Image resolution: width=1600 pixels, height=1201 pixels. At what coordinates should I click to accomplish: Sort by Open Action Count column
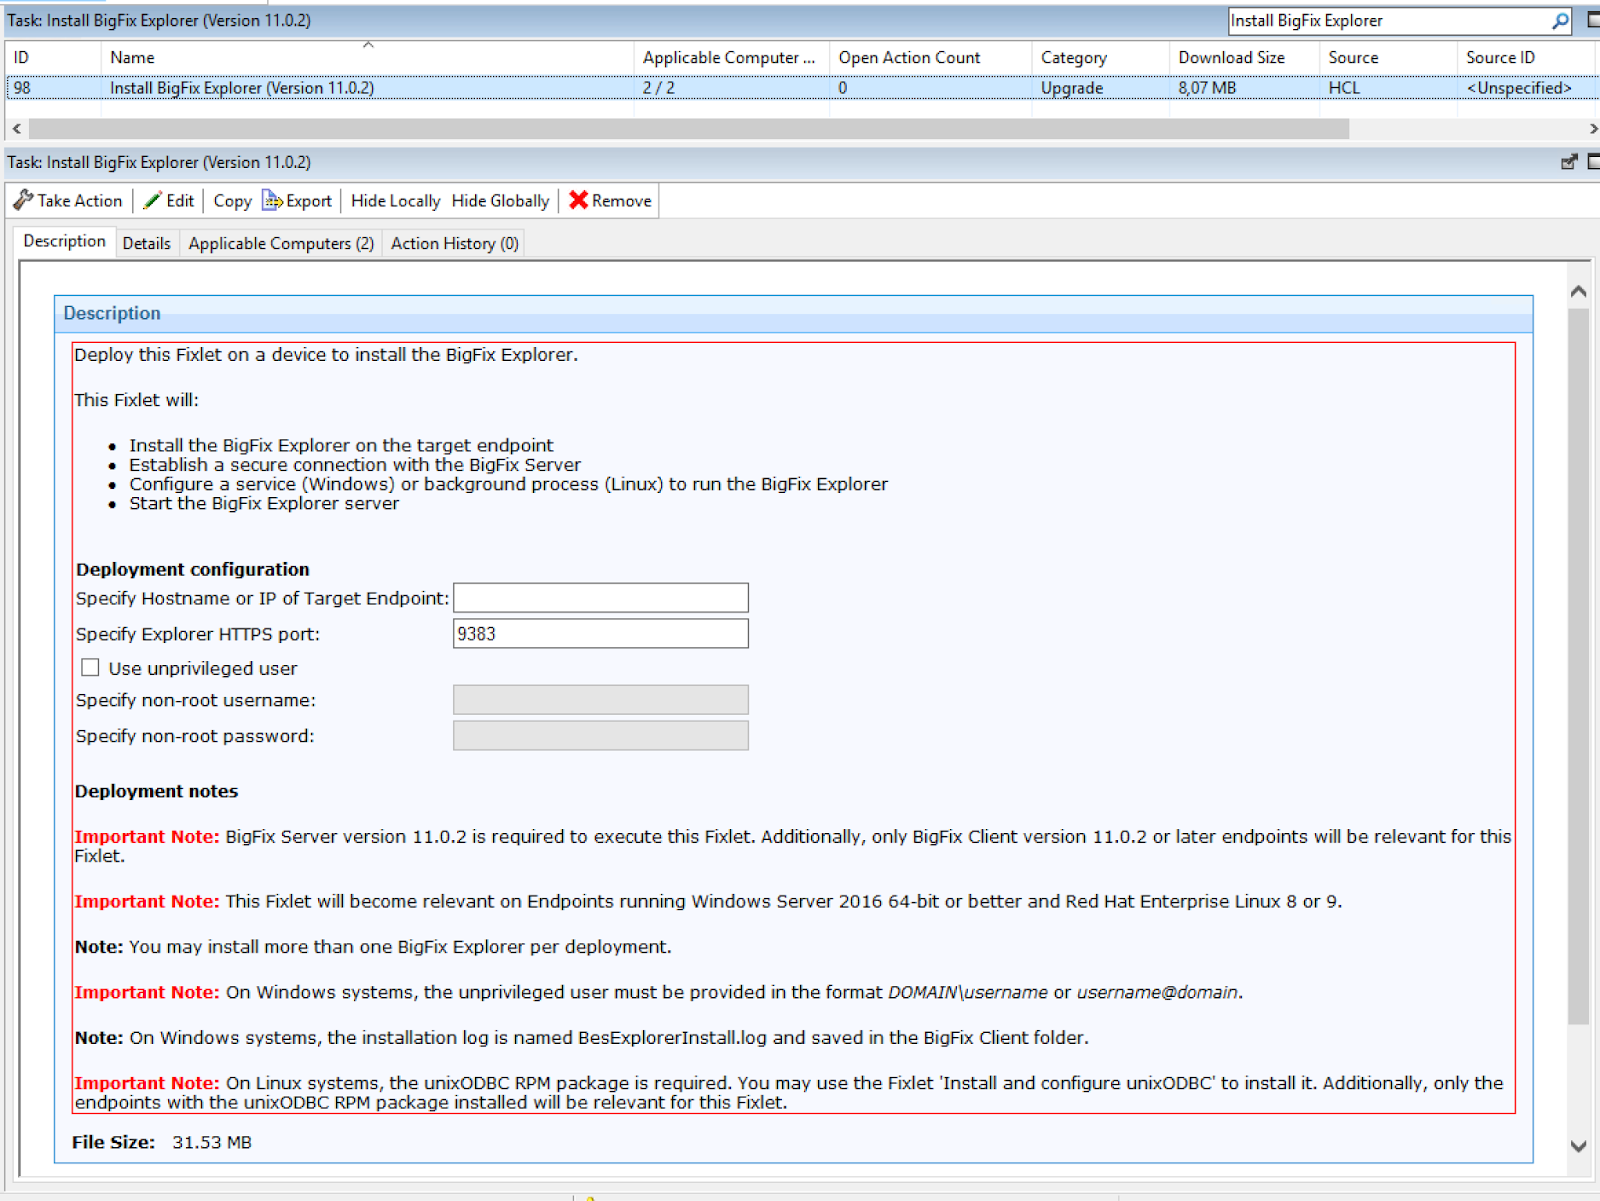click(930, 58)
